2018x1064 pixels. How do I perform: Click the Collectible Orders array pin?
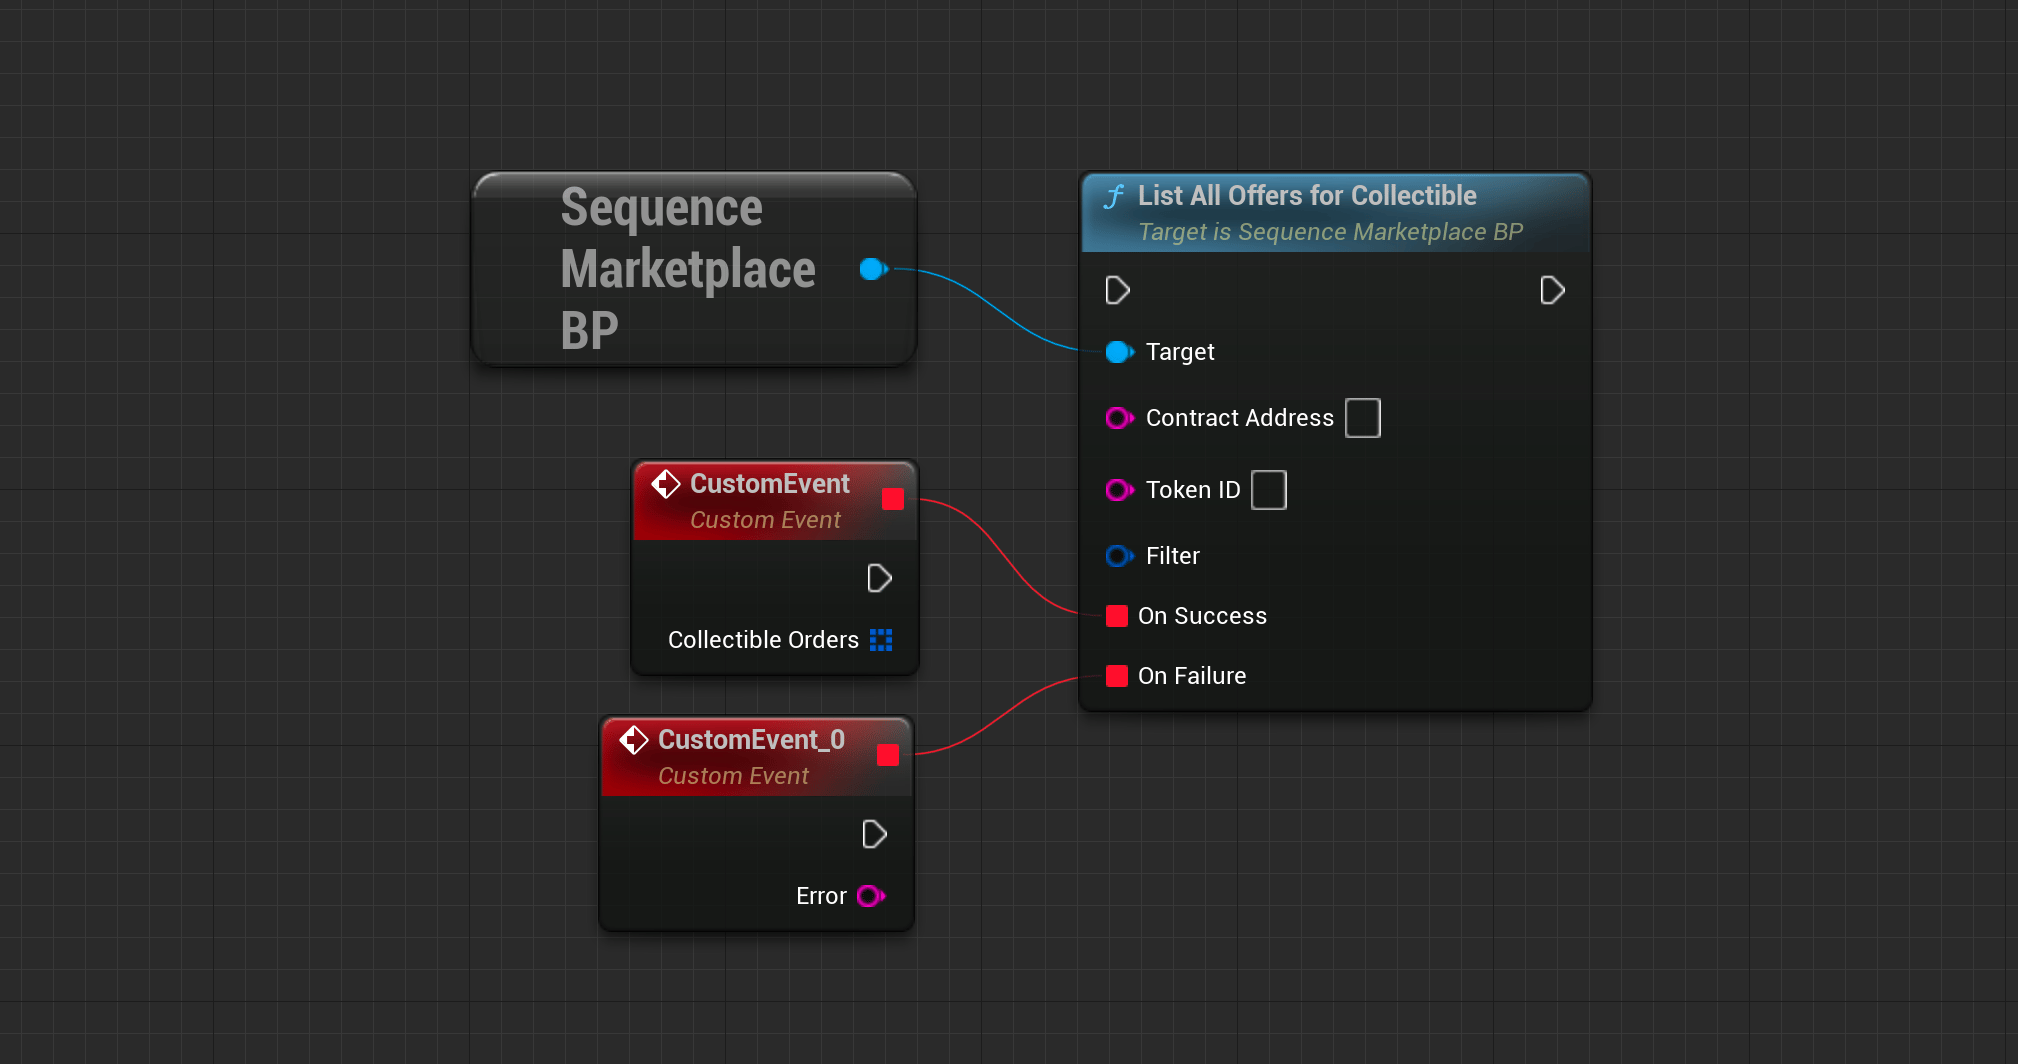tap(881, 640)
